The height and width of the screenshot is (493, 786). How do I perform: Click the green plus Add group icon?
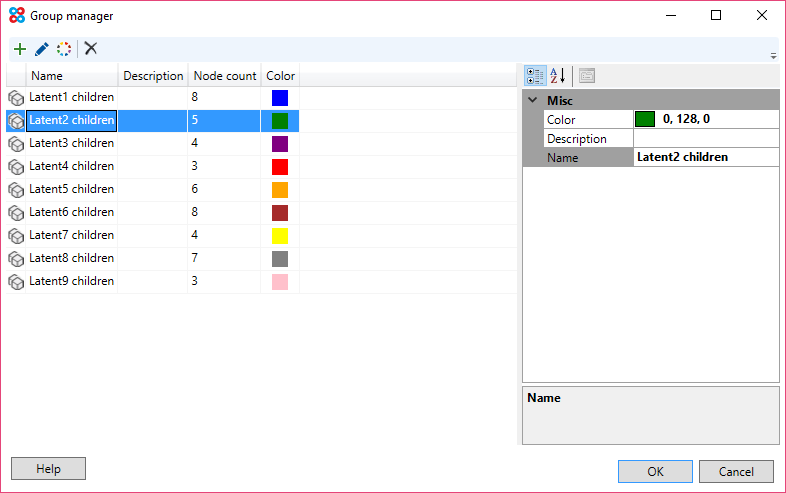[x=20, y=49]
